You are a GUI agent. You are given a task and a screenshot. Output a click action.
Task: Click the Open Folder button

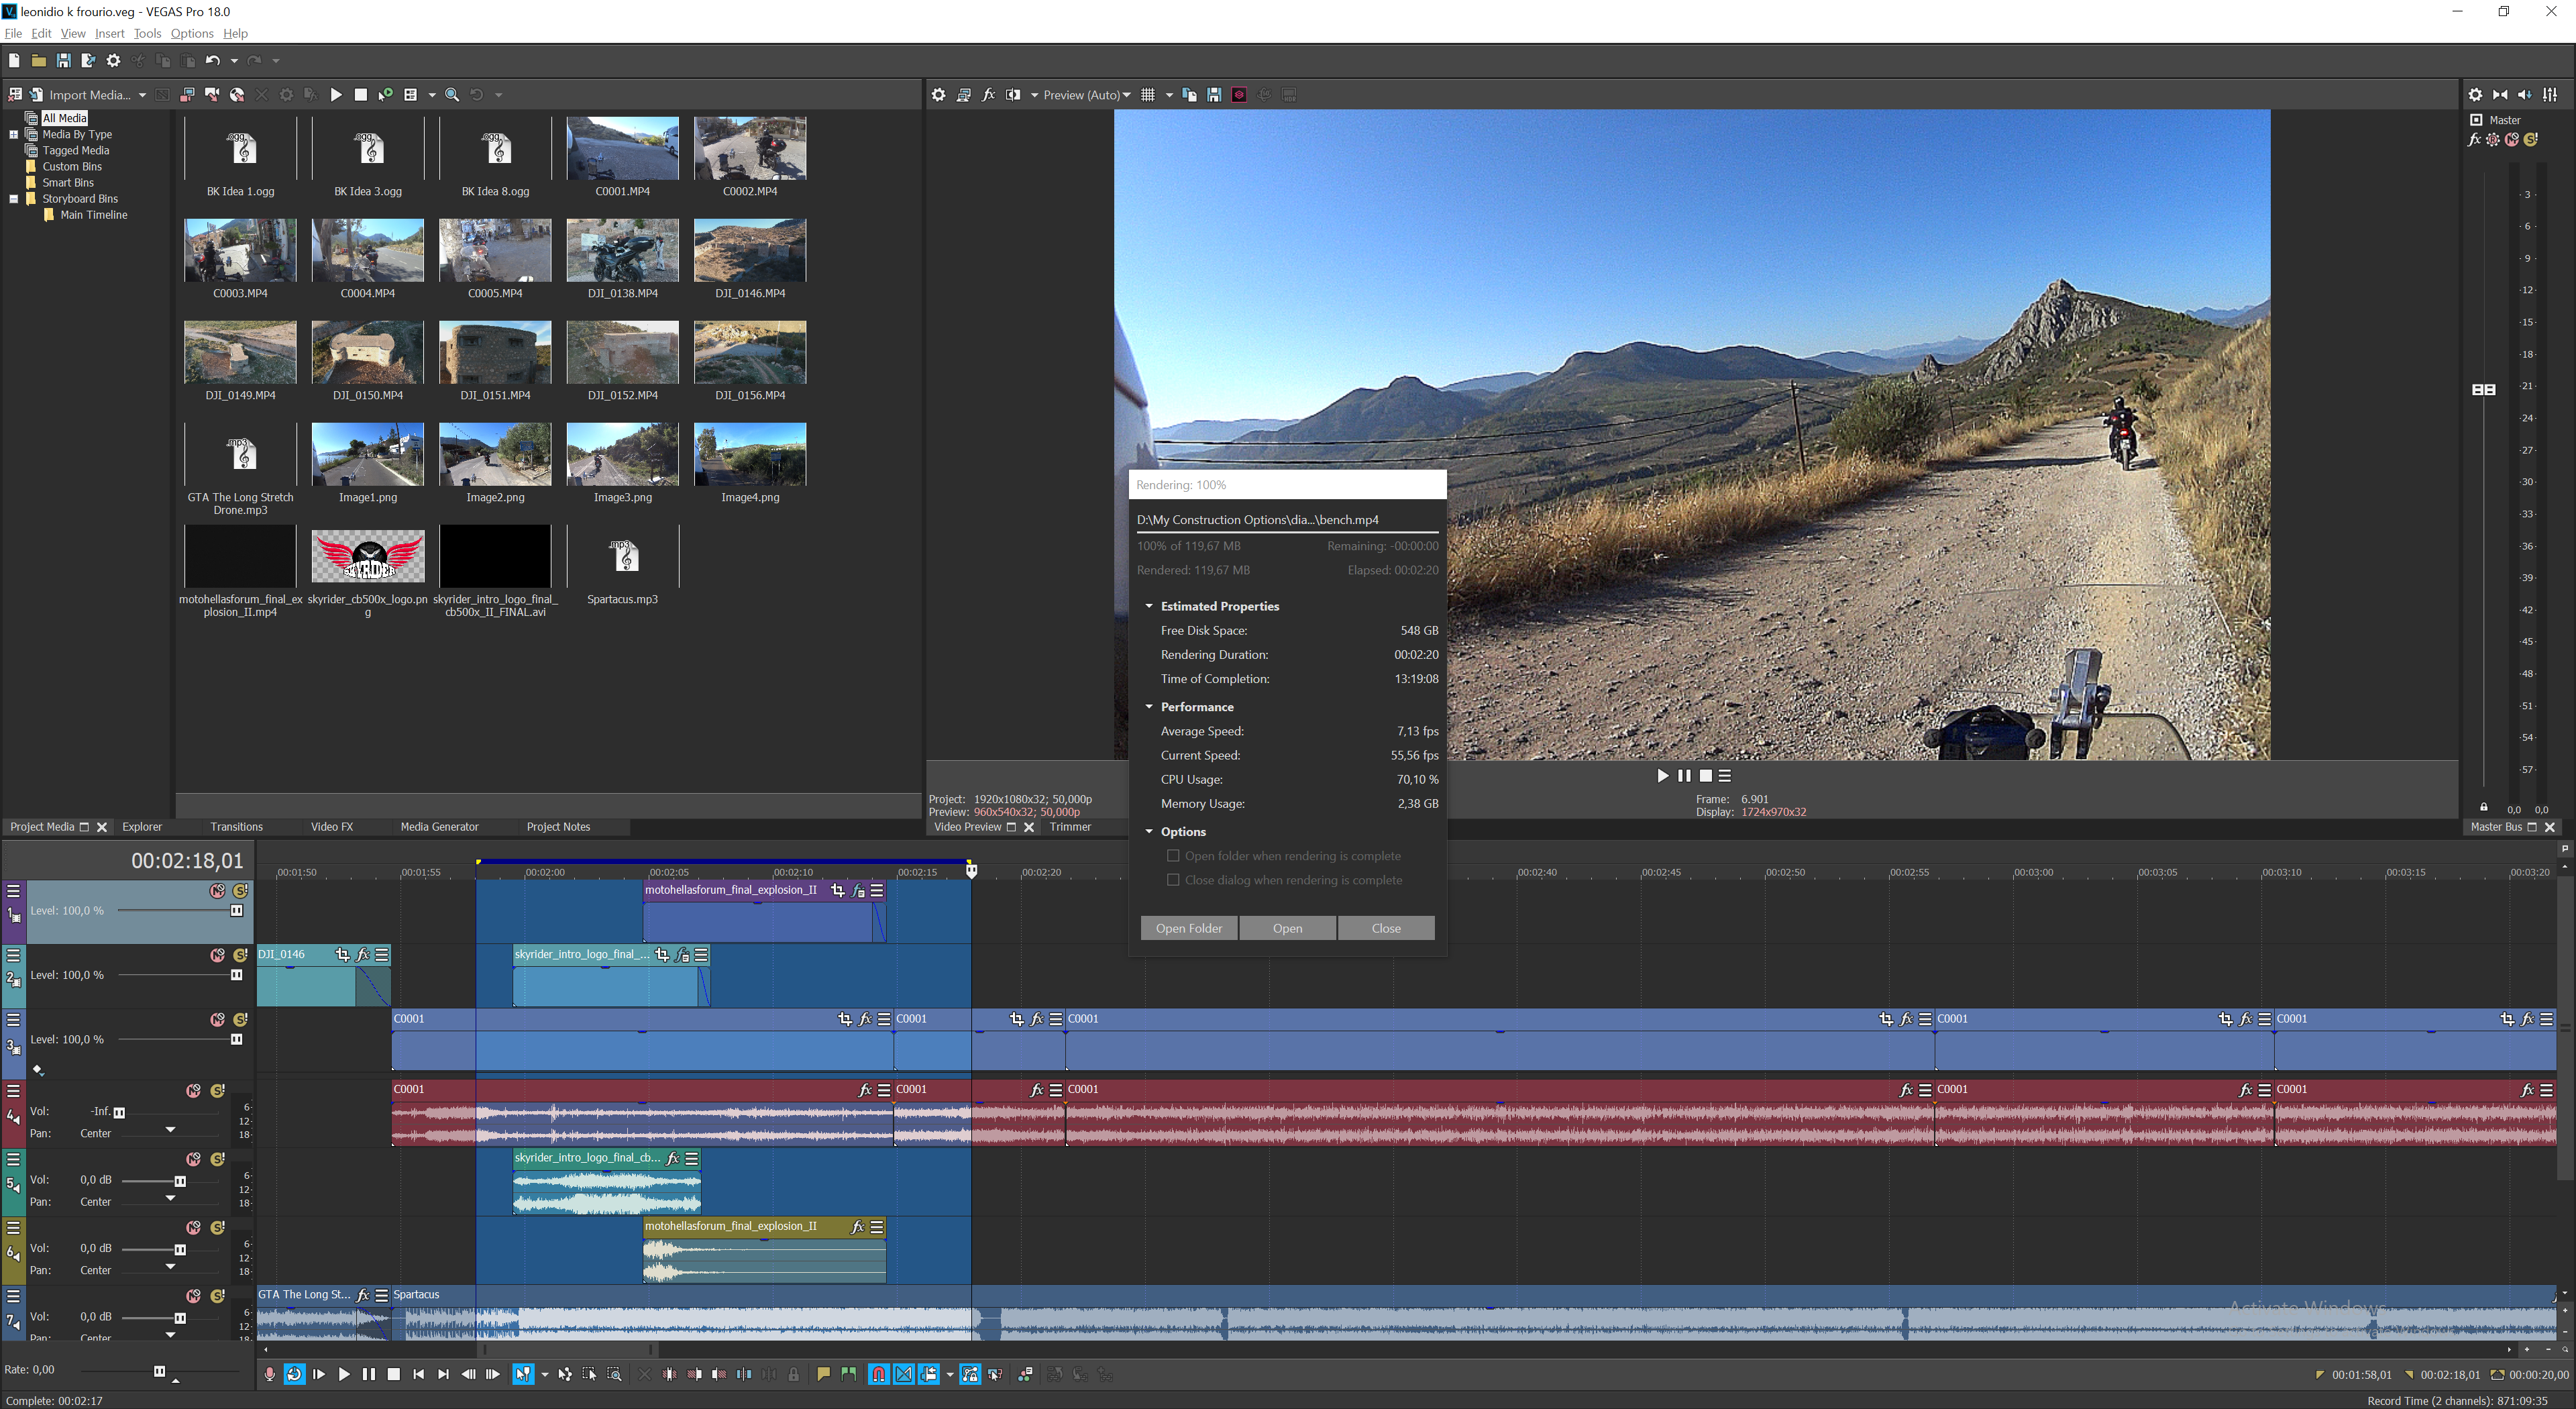click(x=1188, y=928)
